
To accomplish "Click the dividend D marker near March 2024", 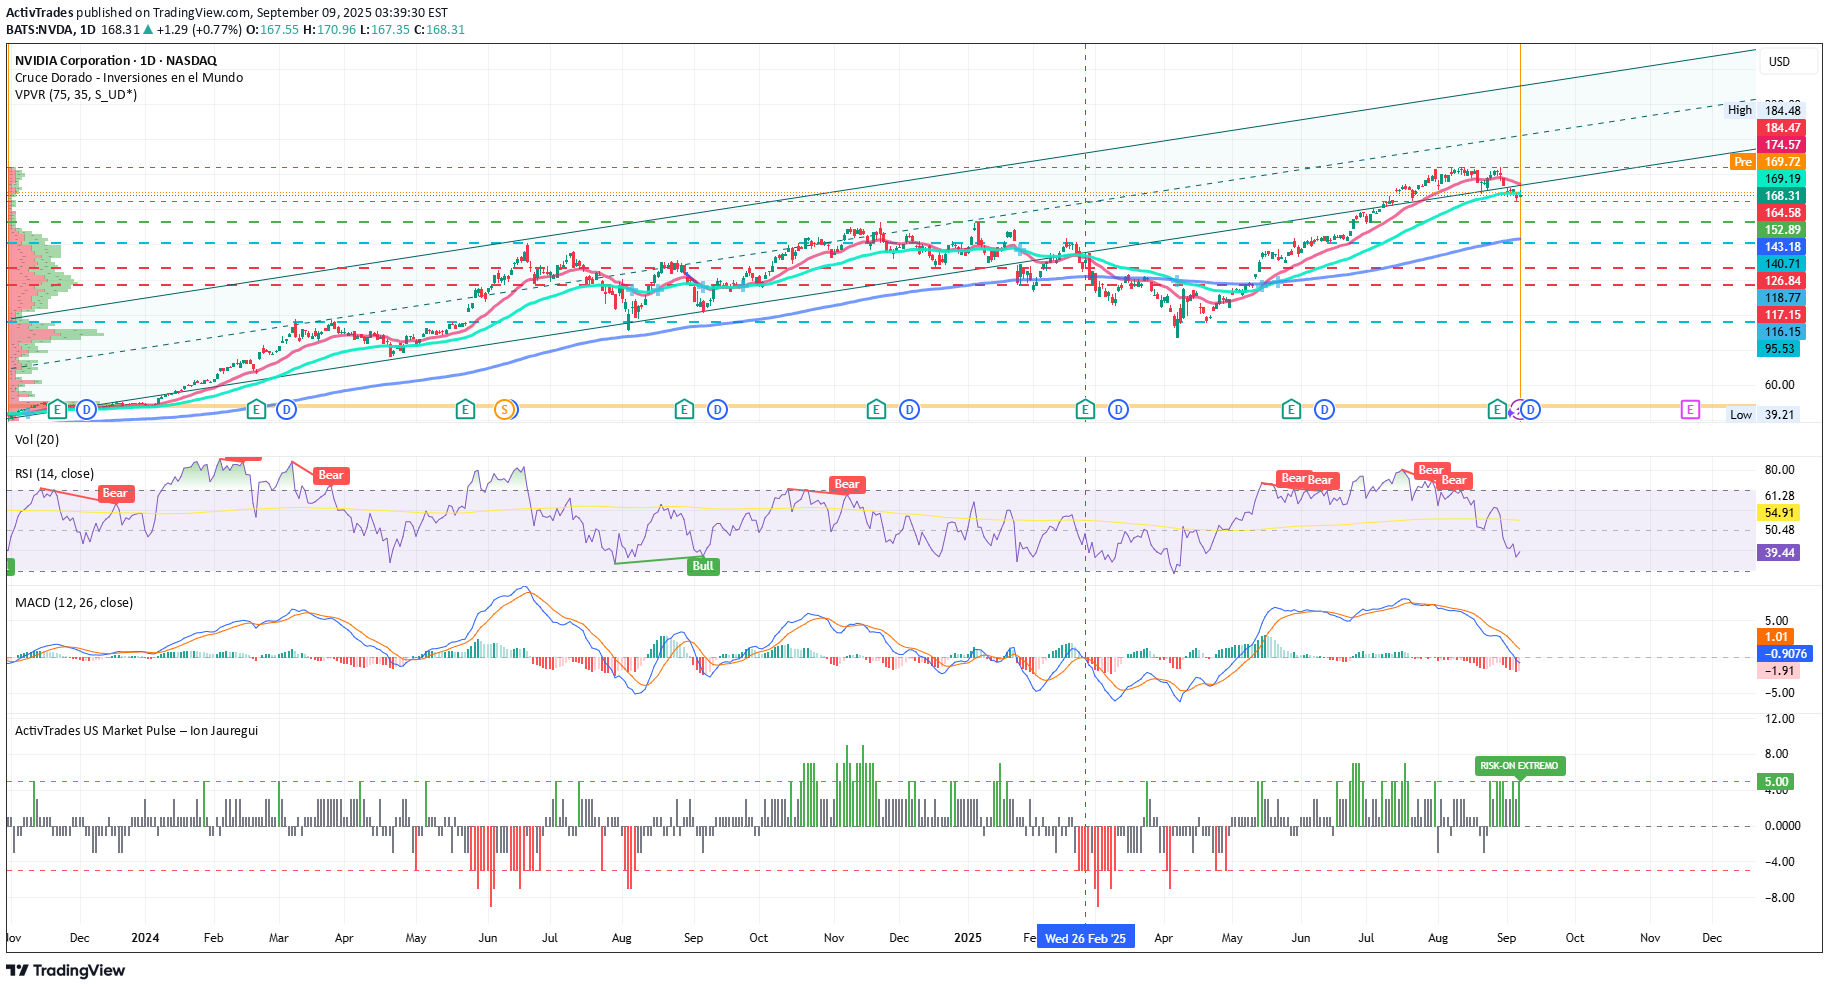I will pyautogui.click(x=286, y=409).
